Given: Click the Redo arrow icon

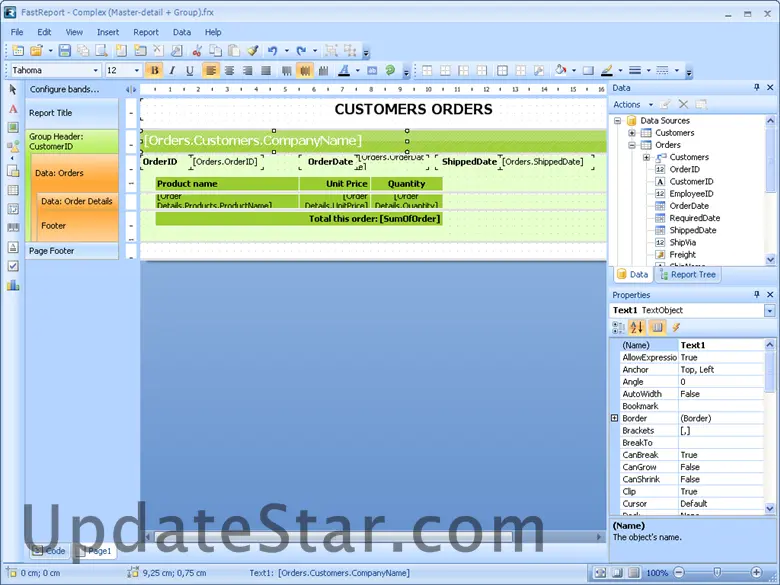Looking at the screenshot, I should [301, 50].
